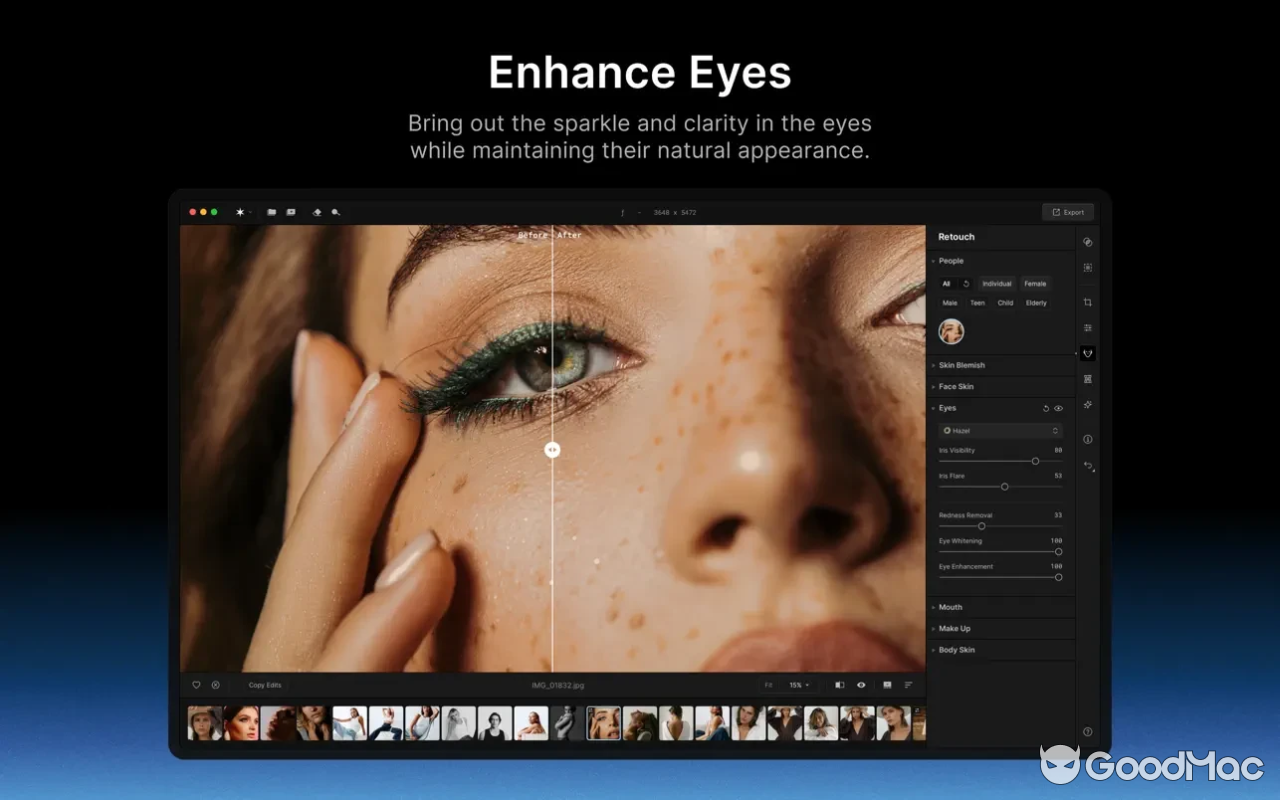Click the Export button

(1068, 211)
